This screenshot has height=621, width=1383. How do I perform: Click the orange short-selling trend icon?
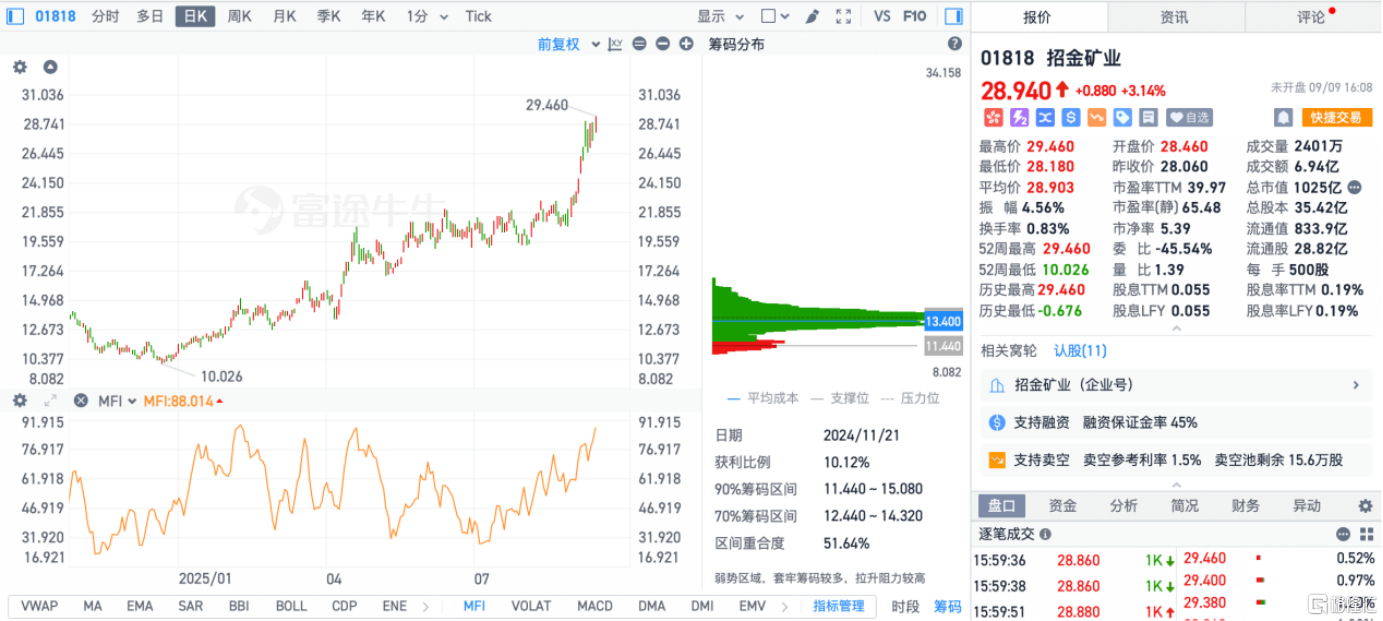click(x=1097, y=117)
